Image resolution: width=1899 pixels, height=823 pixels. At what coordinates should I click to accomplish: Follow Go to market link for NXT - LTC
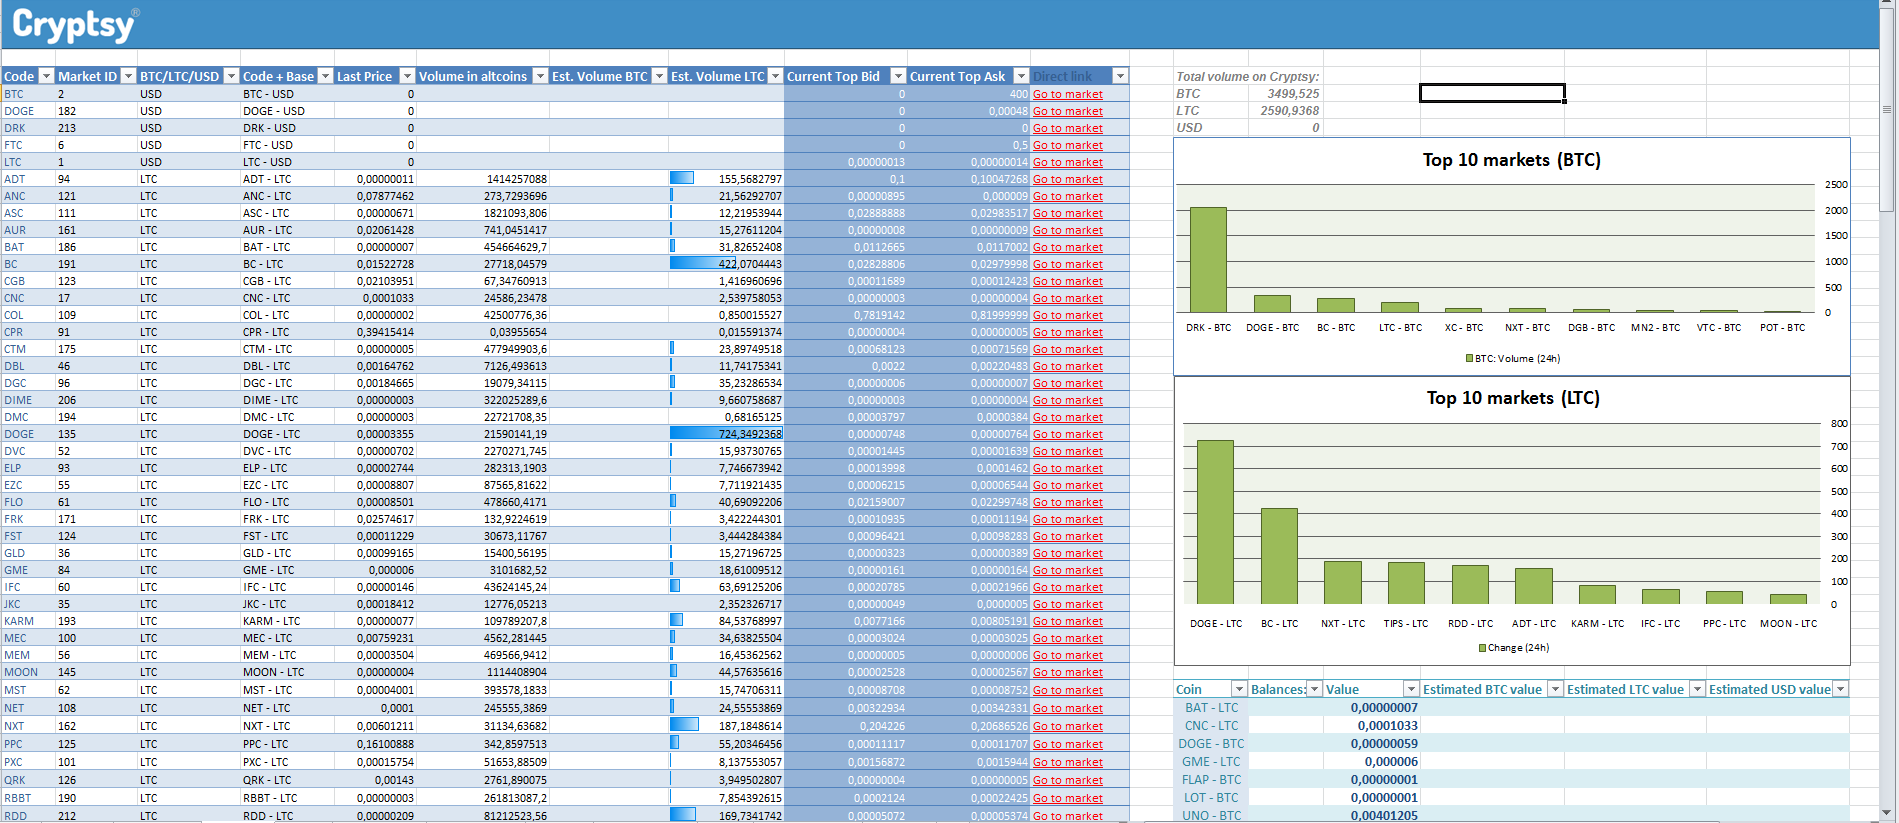point(1068,726)
